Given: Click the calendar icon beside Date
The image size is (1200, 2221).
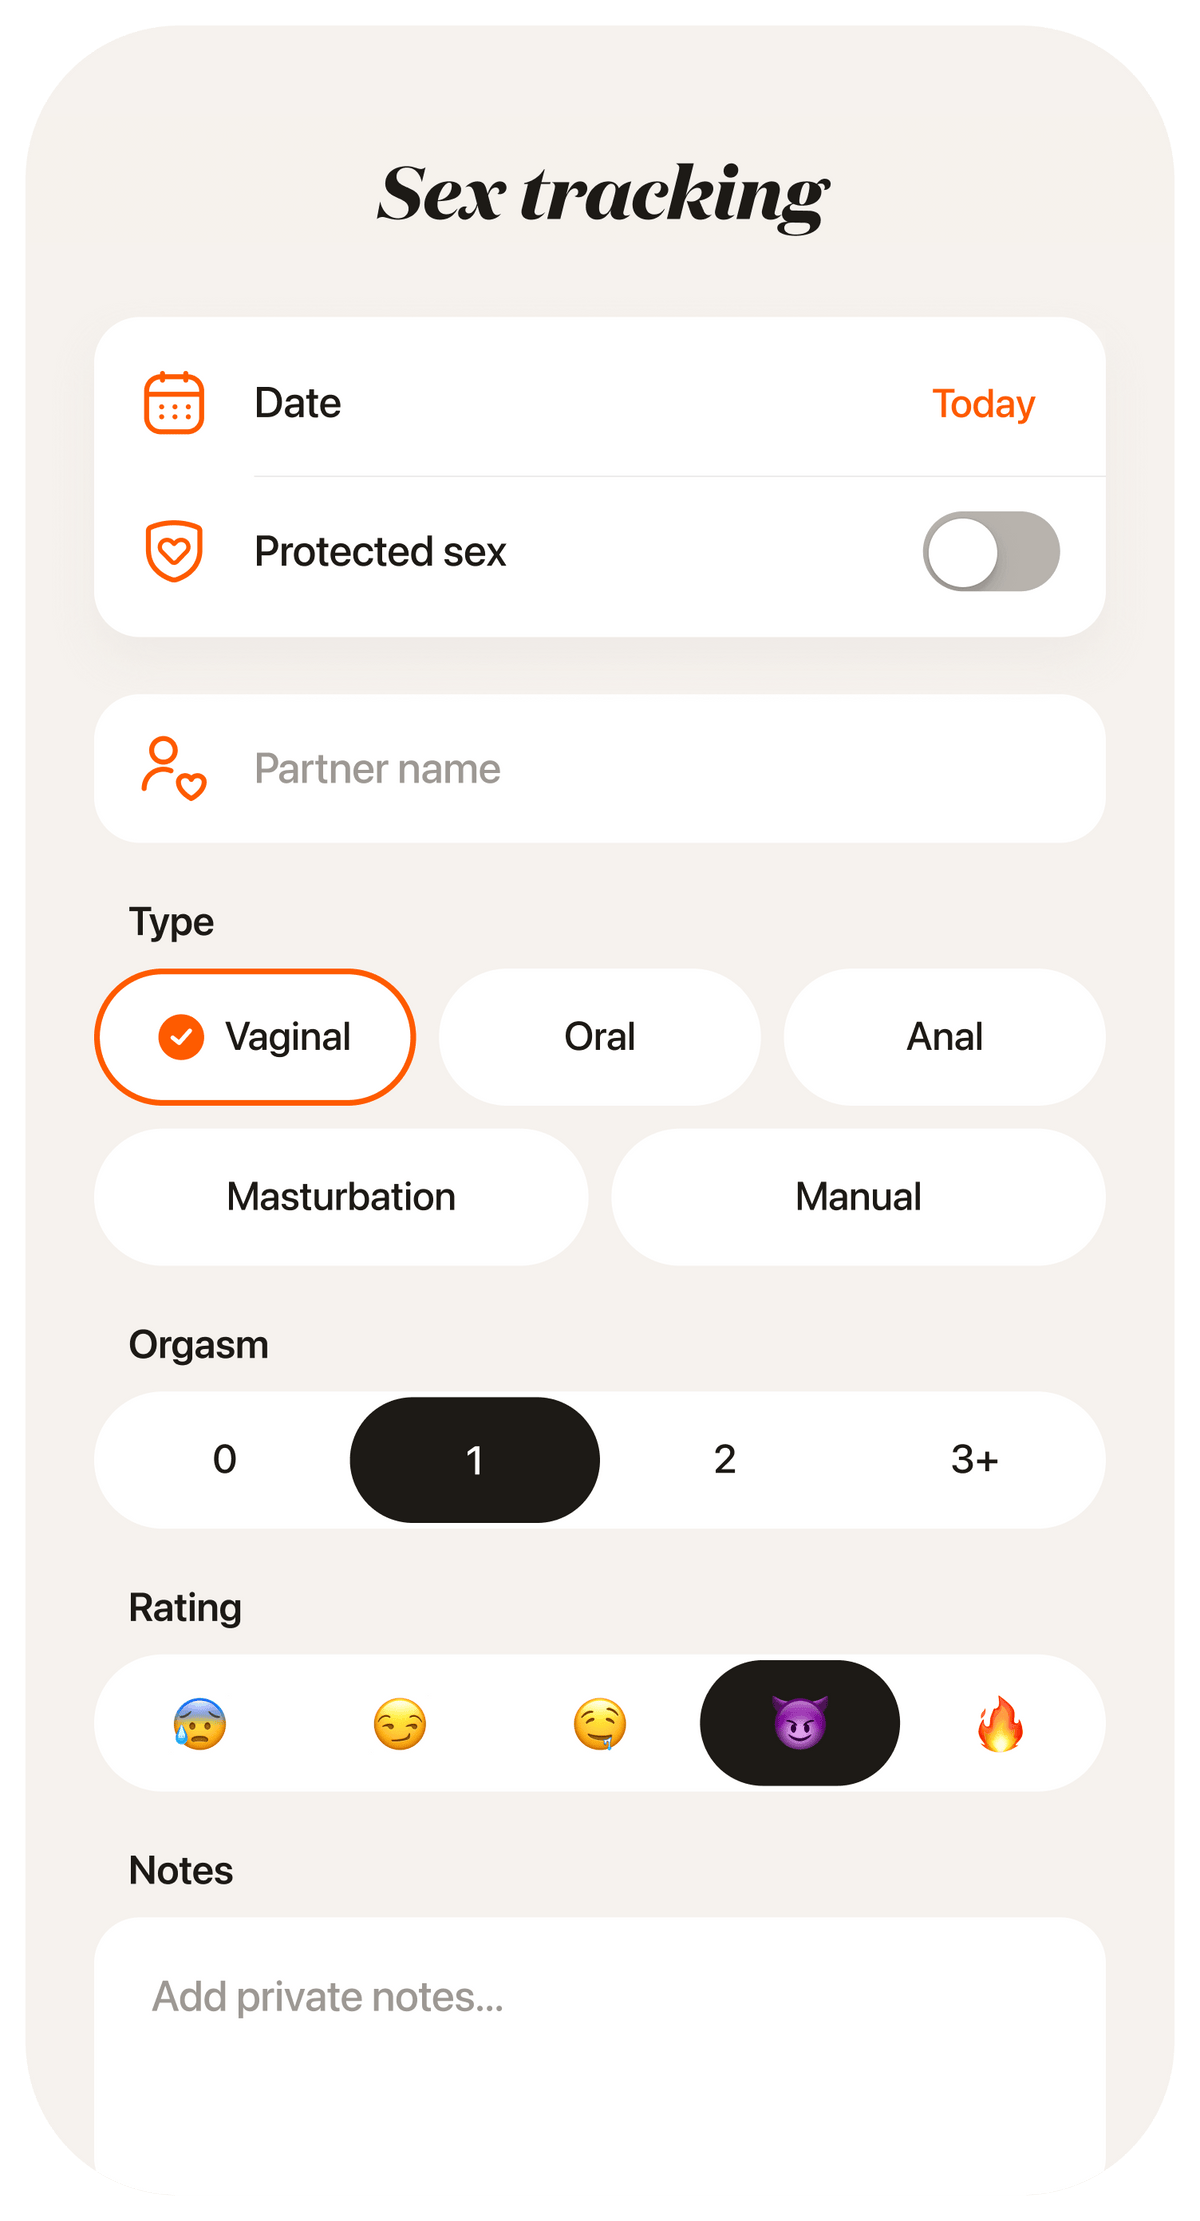Looking at the screenshot, I should (174, 403).
